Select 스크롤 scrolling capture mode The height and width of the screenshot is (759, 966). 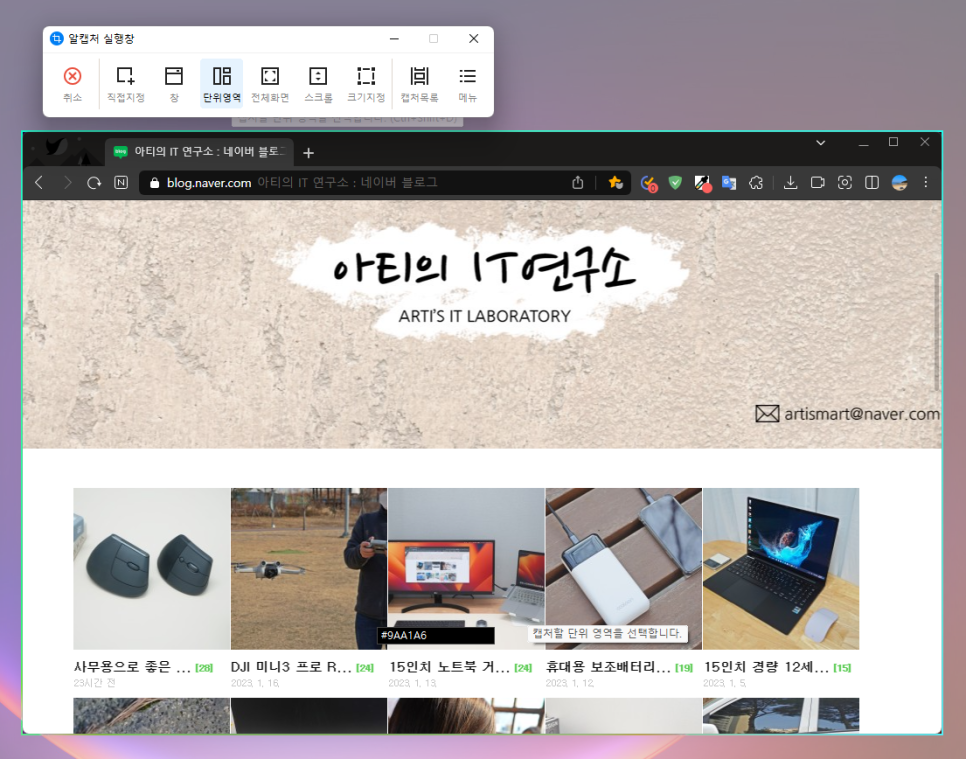tap(318, 84)
